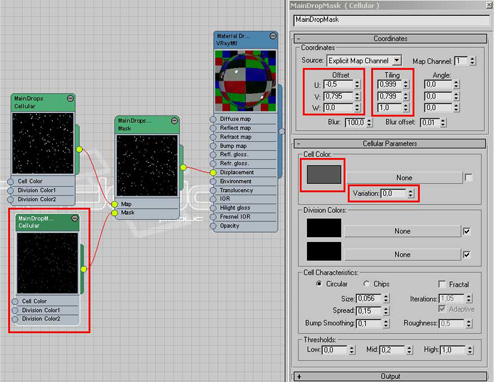Click the second Division Colors None button
The width and height of the screenshot is (494, 382).
coord(402,255)
